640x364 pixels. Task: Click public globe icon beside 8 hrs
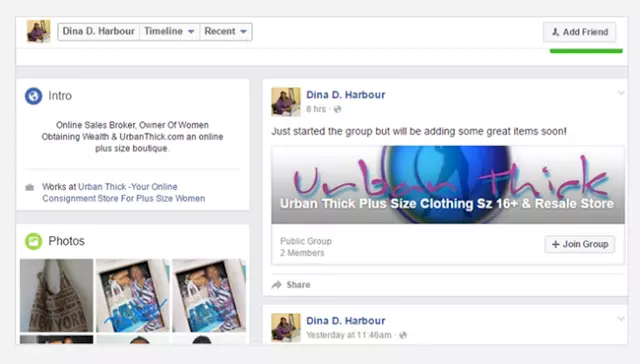coord(338,109)
